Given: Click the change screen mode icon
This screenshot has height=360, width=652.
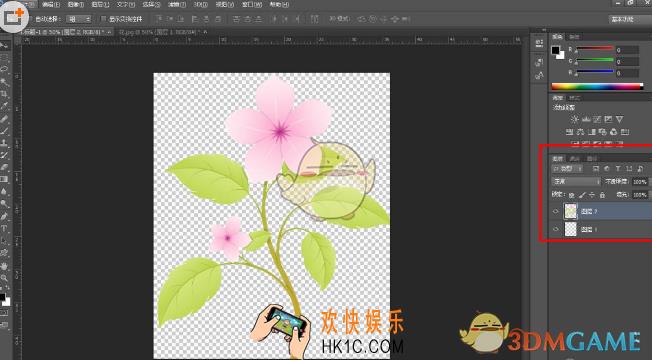Looking at the screenshot, I should [x=5, y=325].
